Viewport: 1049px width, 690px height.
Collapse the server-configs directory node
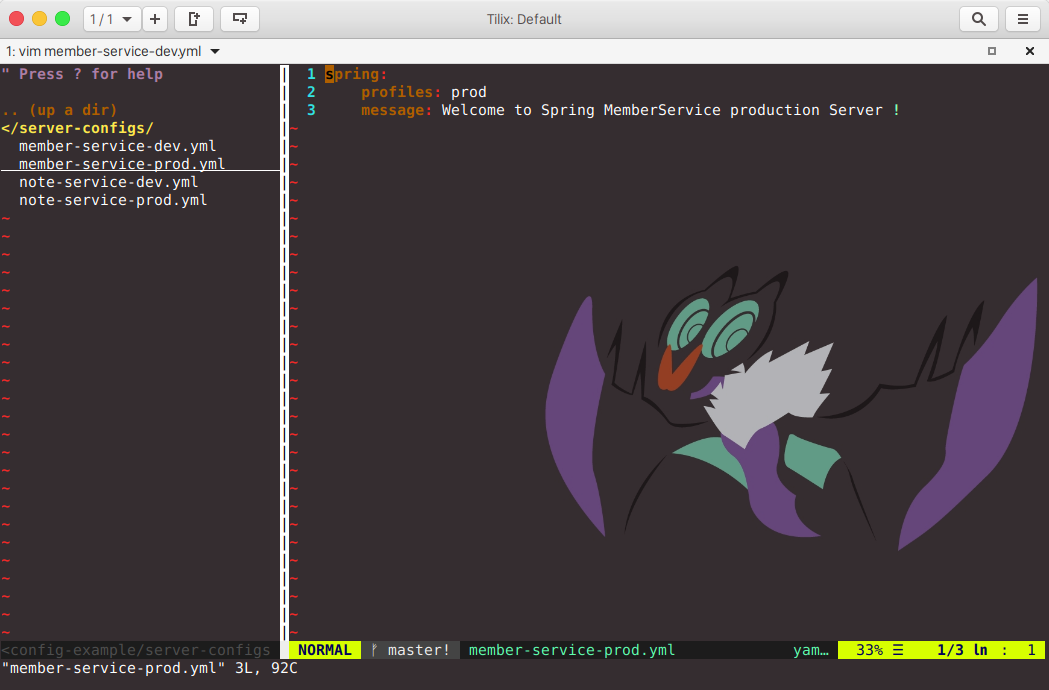click(78, 128)
